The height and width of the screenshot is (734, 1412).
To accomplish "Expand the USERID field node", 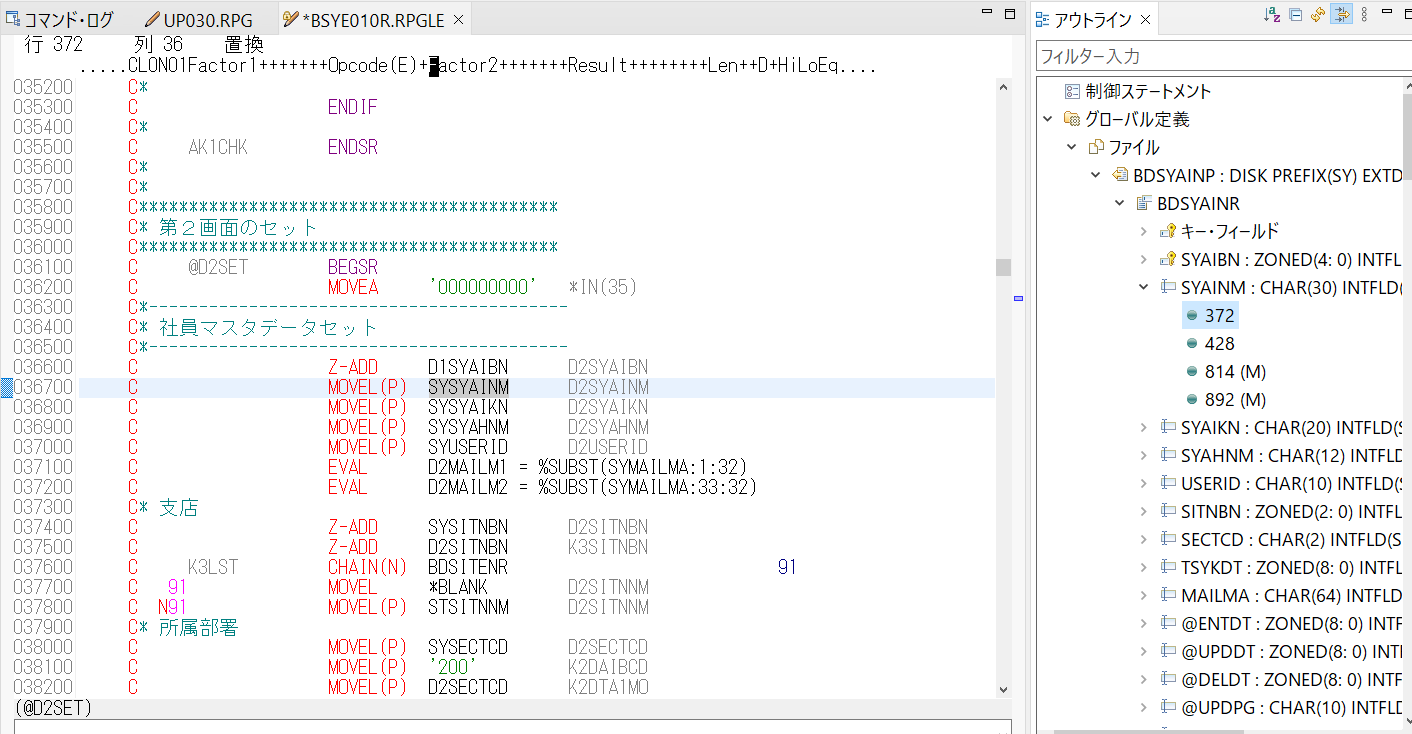I will pyautogui.click(x=1143, y=483).
